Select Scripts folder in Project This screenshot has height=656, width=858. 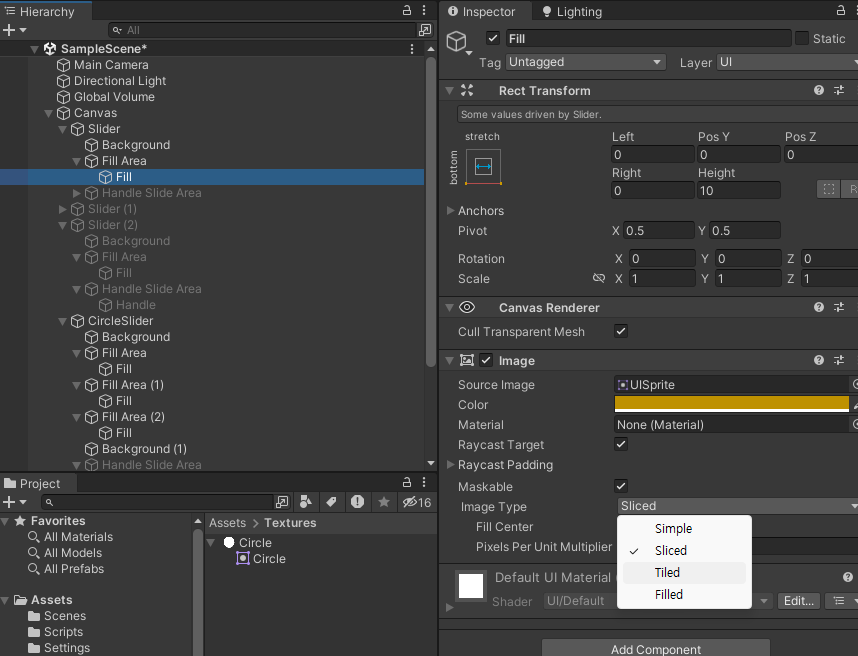pos(63,631)
